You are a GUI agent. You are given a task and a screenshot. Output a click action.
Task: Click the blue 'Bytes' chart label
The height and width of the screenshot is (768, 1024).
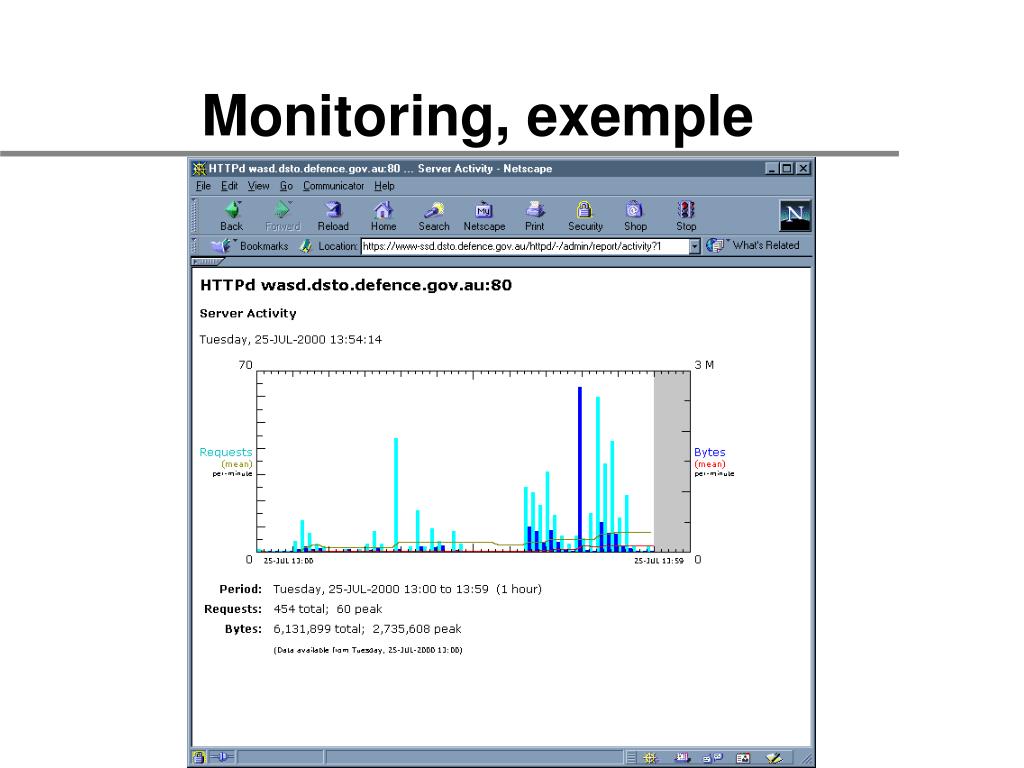pos(709,452)
